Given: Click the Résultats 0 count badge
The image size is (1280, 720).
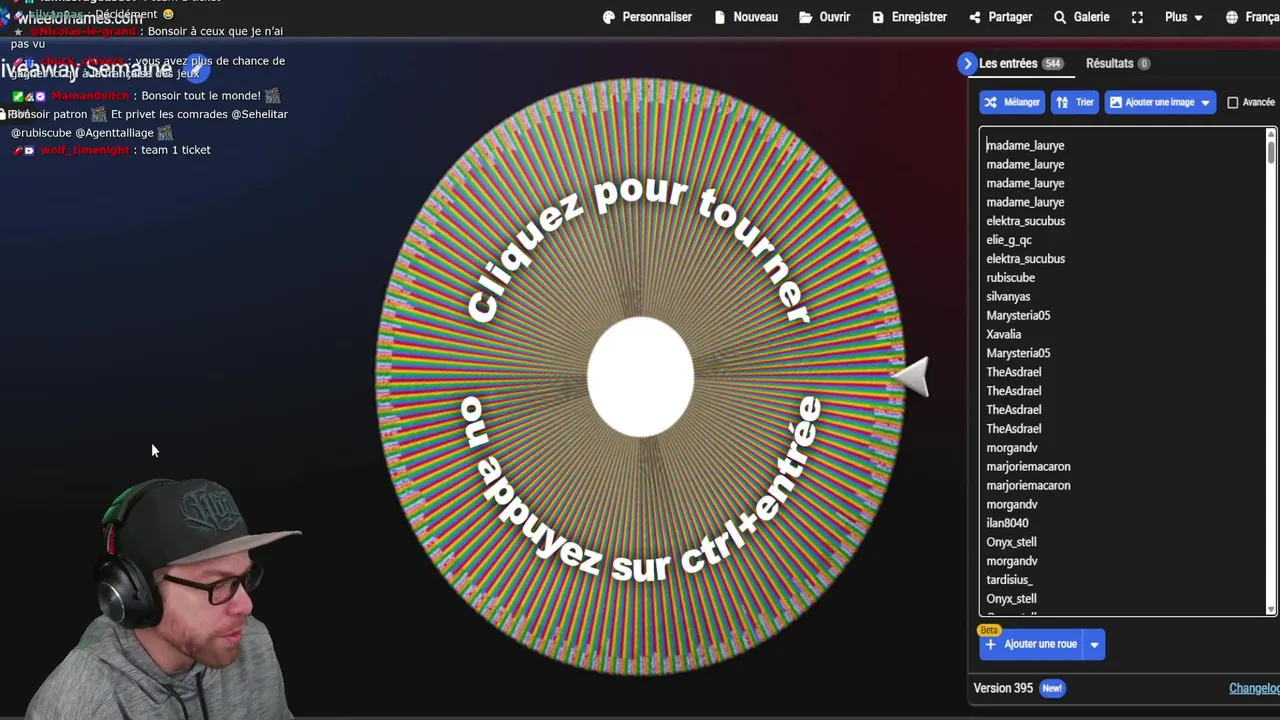Looking at the screenshot, I should click(x=1144, y=64).
